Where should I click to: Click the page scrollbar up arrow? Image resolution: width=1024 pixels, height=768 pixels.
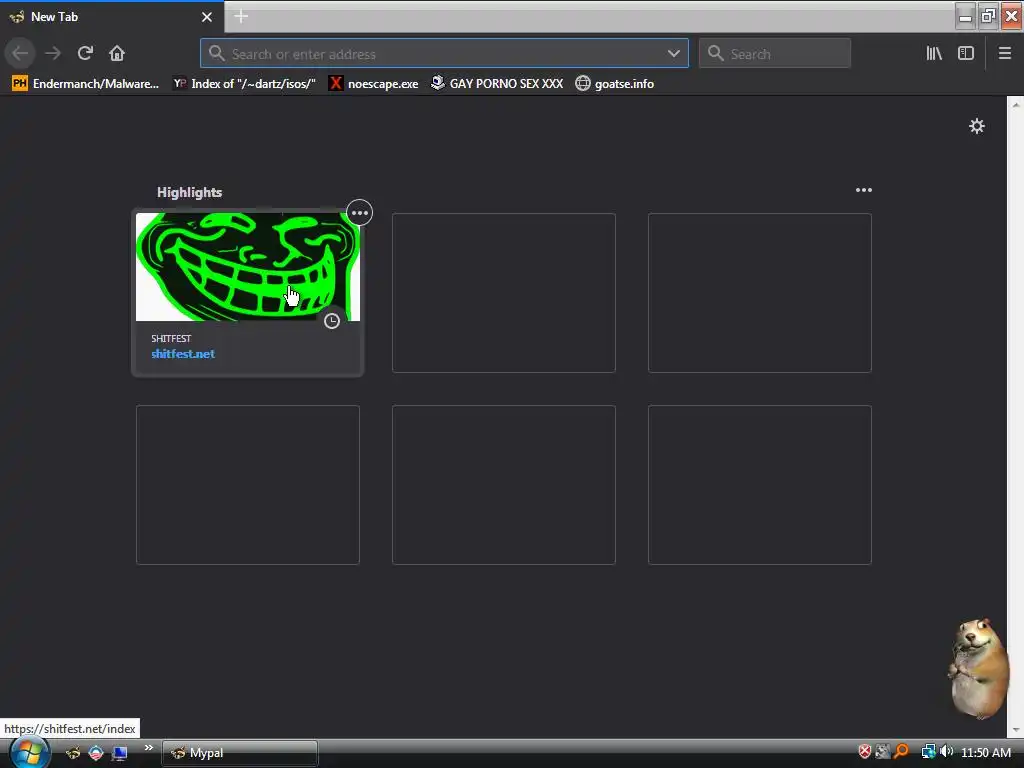click(x=1016, y=104)
